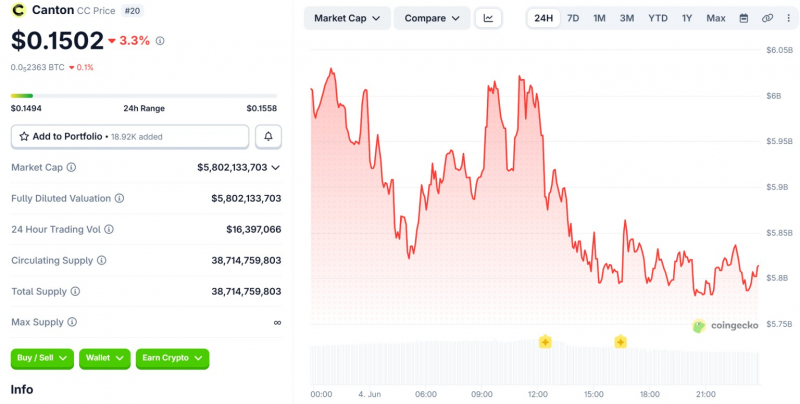
Task: Select the 3M time range tab
Action: tap(627, 18)
